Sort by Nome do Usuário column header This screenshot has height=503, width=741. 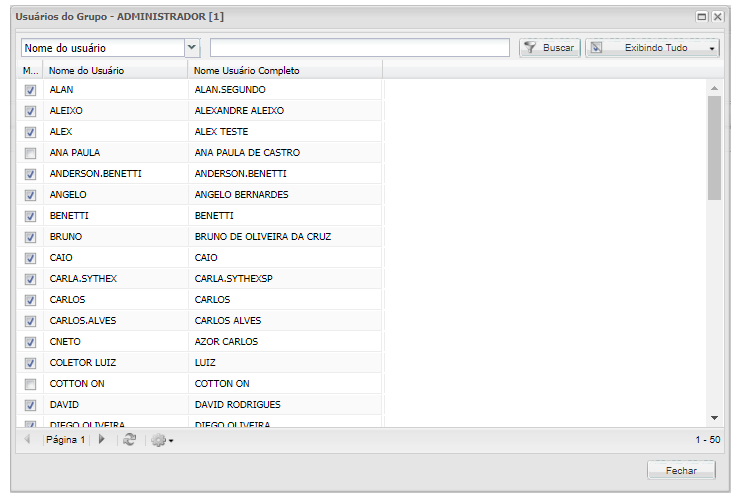tap(115, 70)
